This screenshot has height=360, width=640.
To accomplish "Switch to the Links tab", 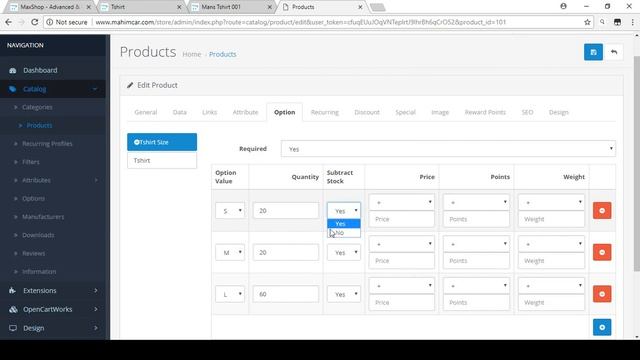I will (x=209, y=112).
